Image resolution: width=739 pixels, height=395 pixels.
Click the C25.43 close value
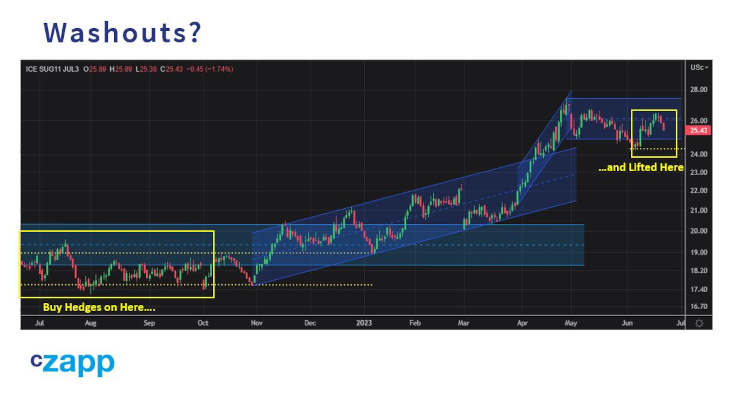(172, 69)
